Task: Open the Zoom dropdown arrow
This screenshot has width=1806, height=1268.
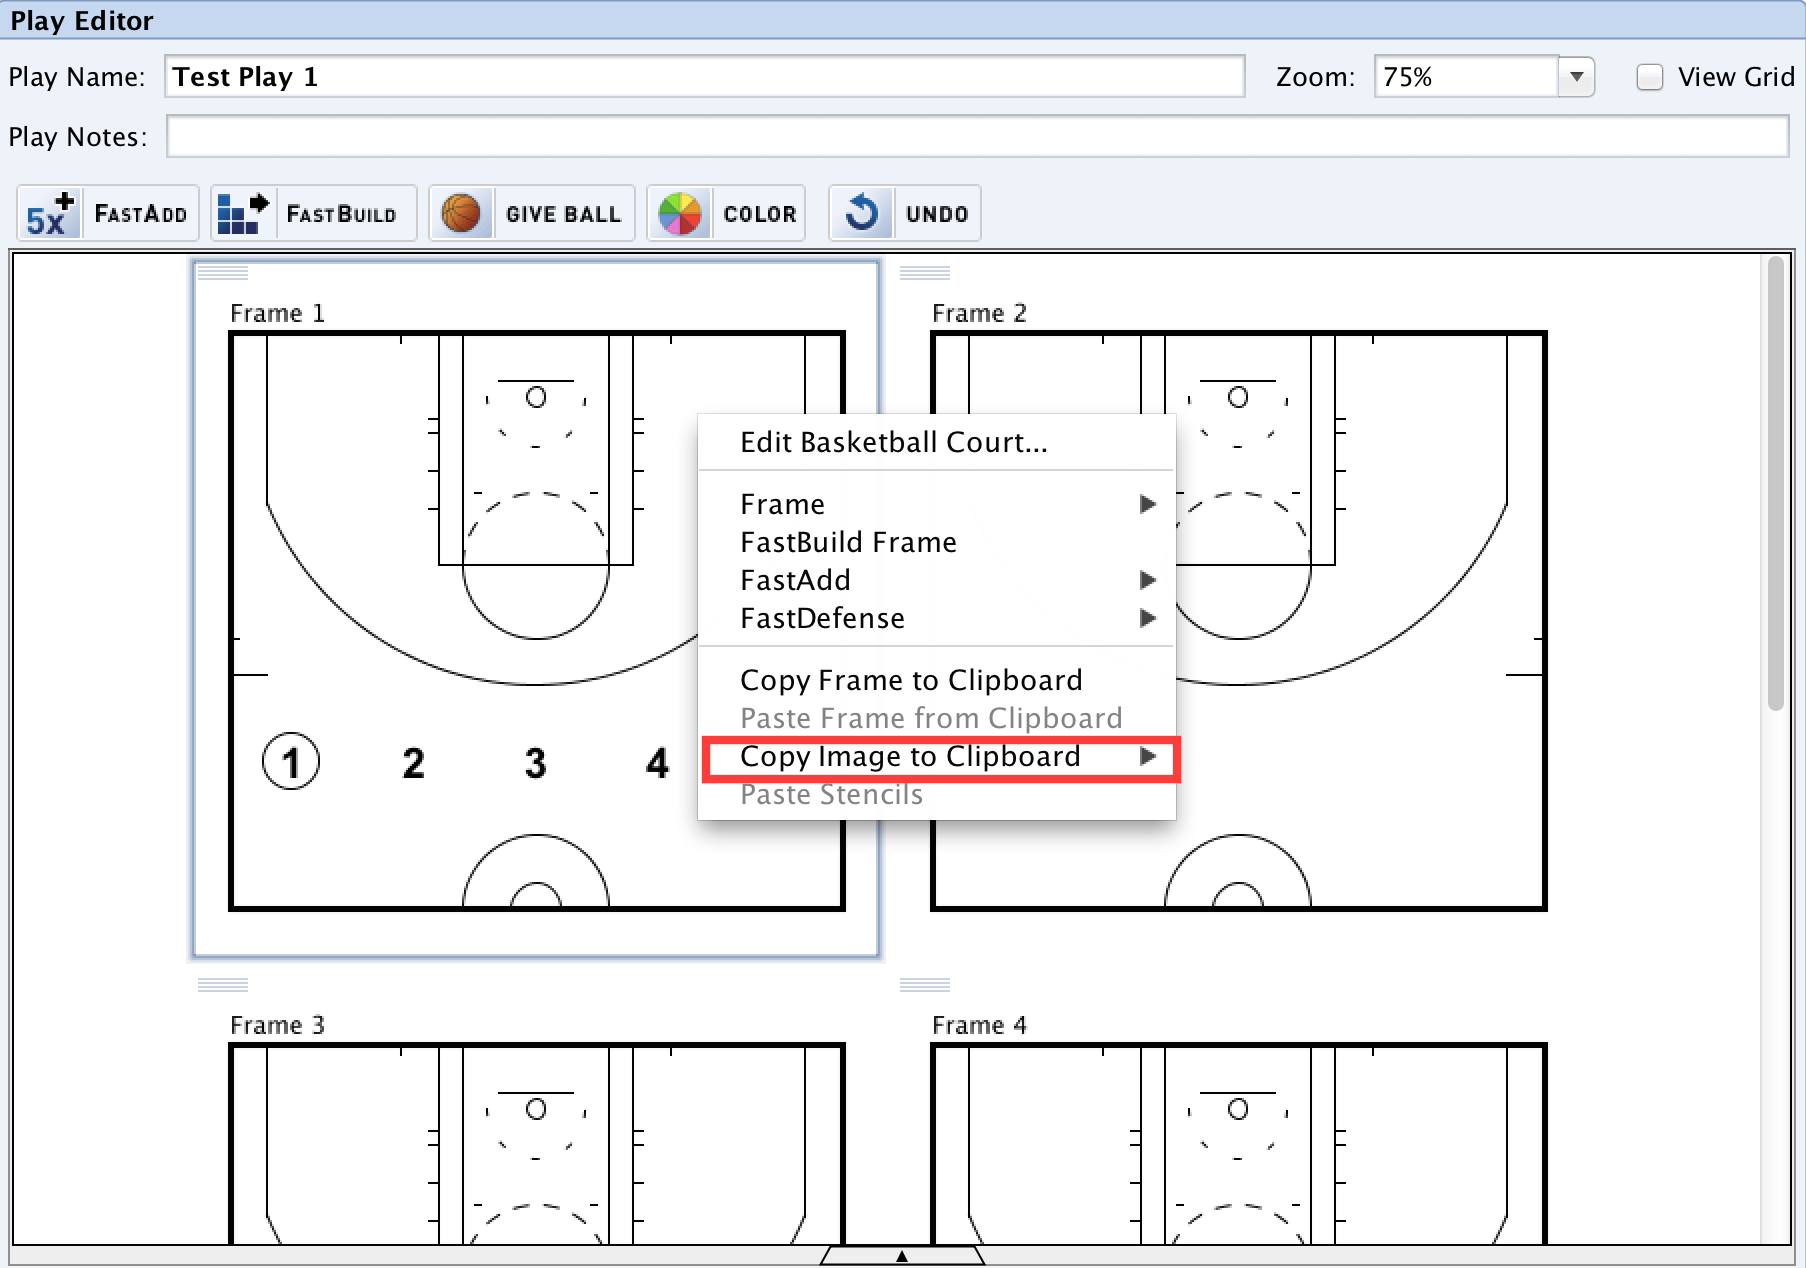Action: pyautogui.click(x=1576, y=77)
